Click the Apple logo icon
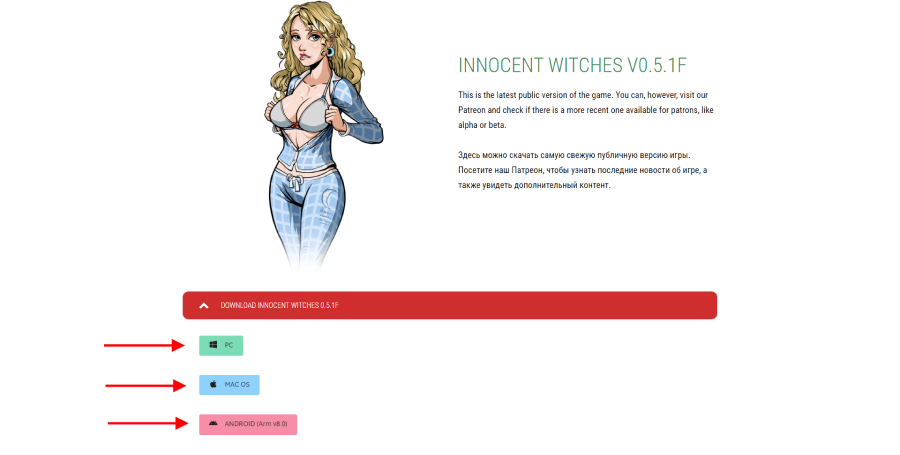900x455 pixels. tap(213, 384)
